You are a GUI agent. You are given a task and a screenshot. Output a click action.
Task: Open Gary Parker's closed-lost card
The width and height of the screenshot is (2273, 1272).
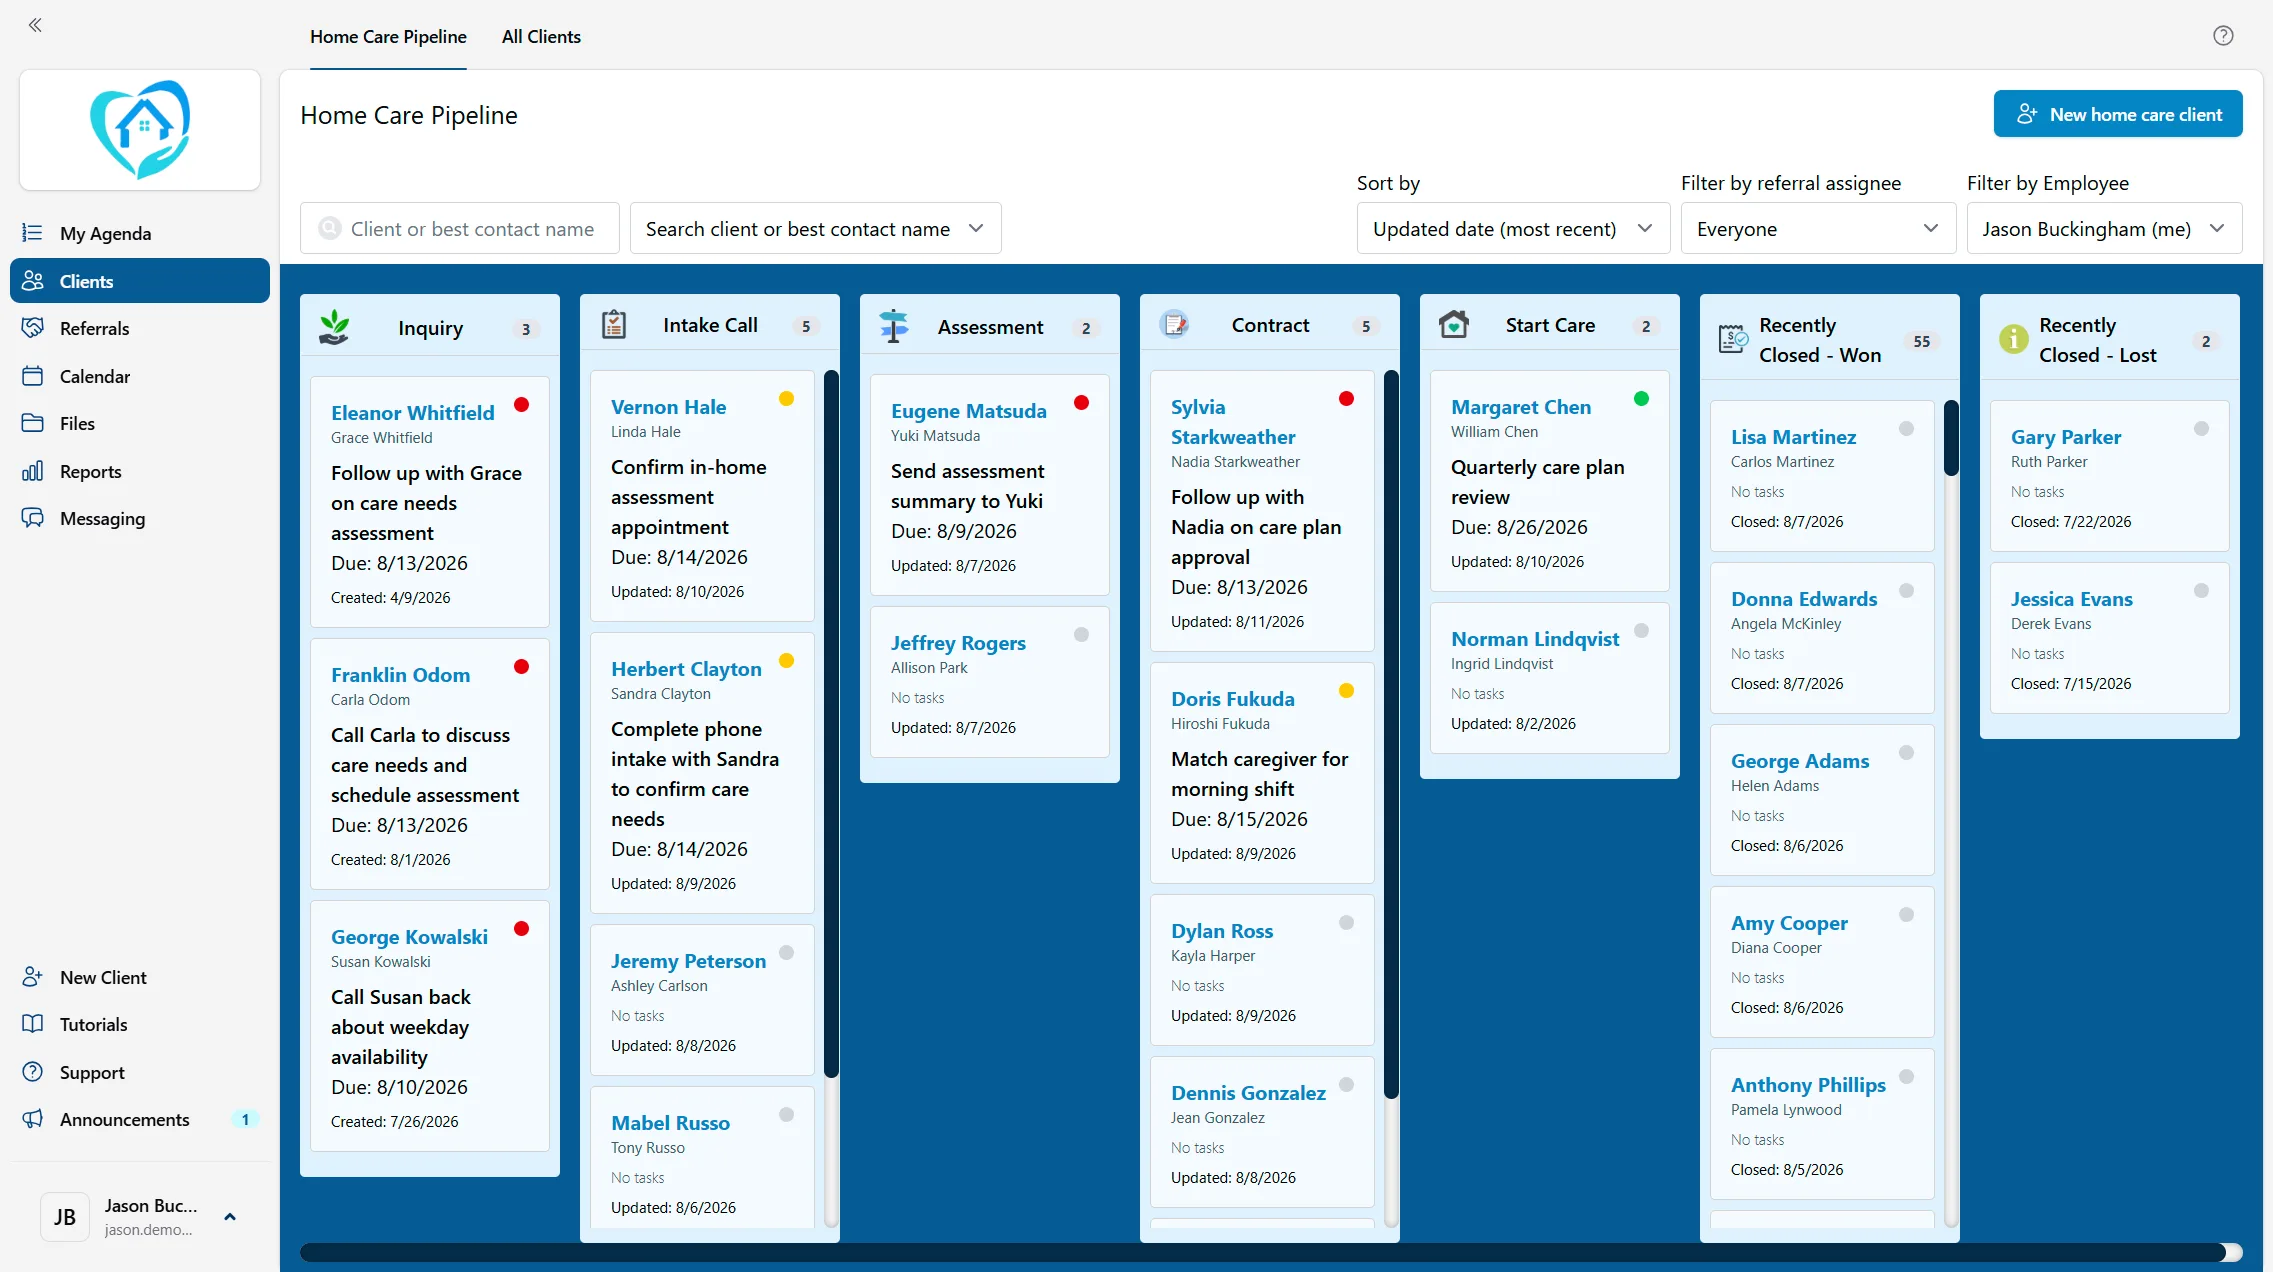pos(2110,476)
